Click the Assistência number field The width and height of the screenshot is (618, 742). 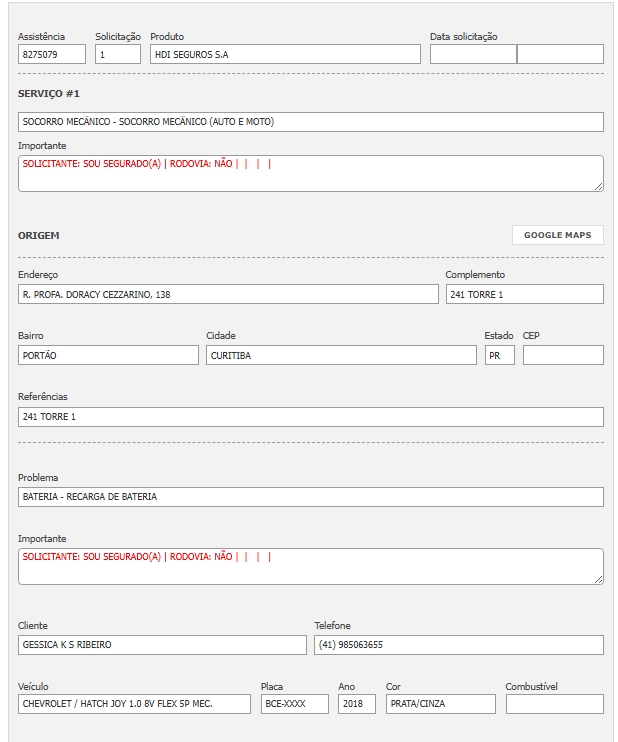tap(51, 54)
